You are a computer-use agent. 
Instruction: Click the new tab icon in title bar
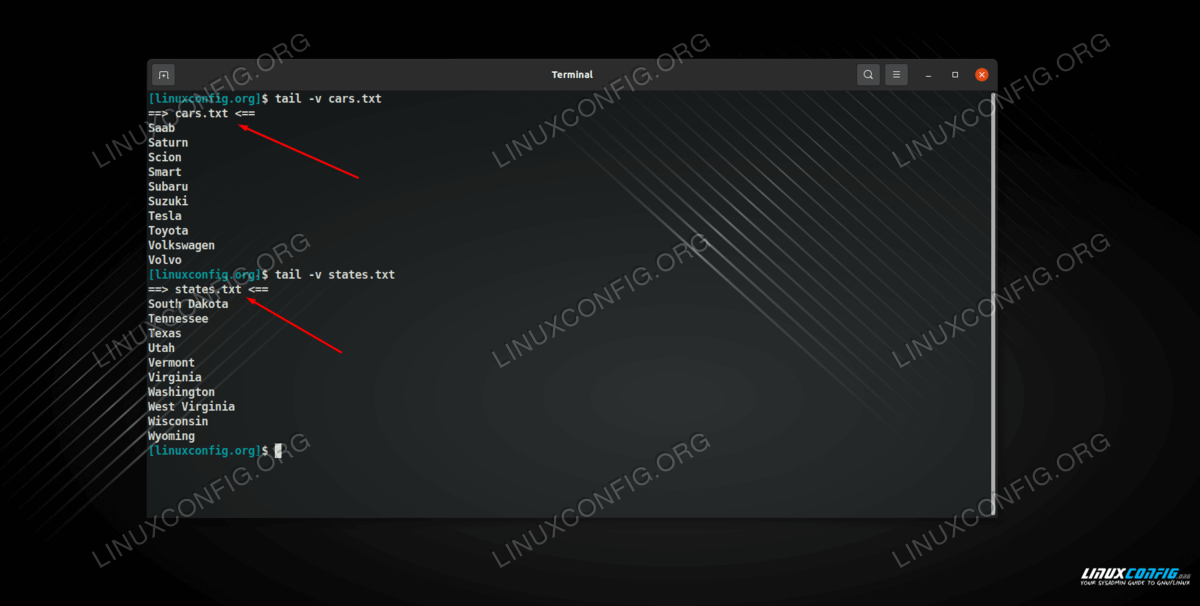[164, 75]
